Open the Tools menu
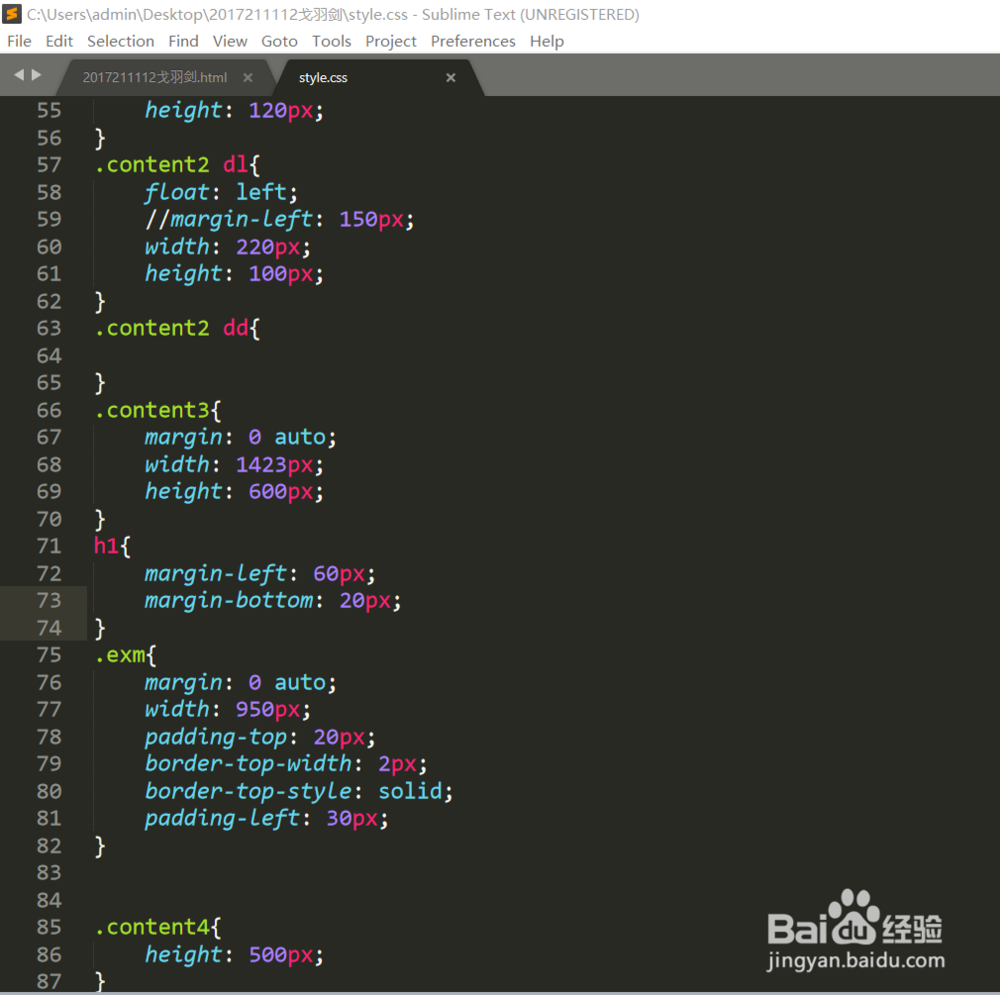Viewport: 1000px width, 995px height. click(x=332, y=41)
